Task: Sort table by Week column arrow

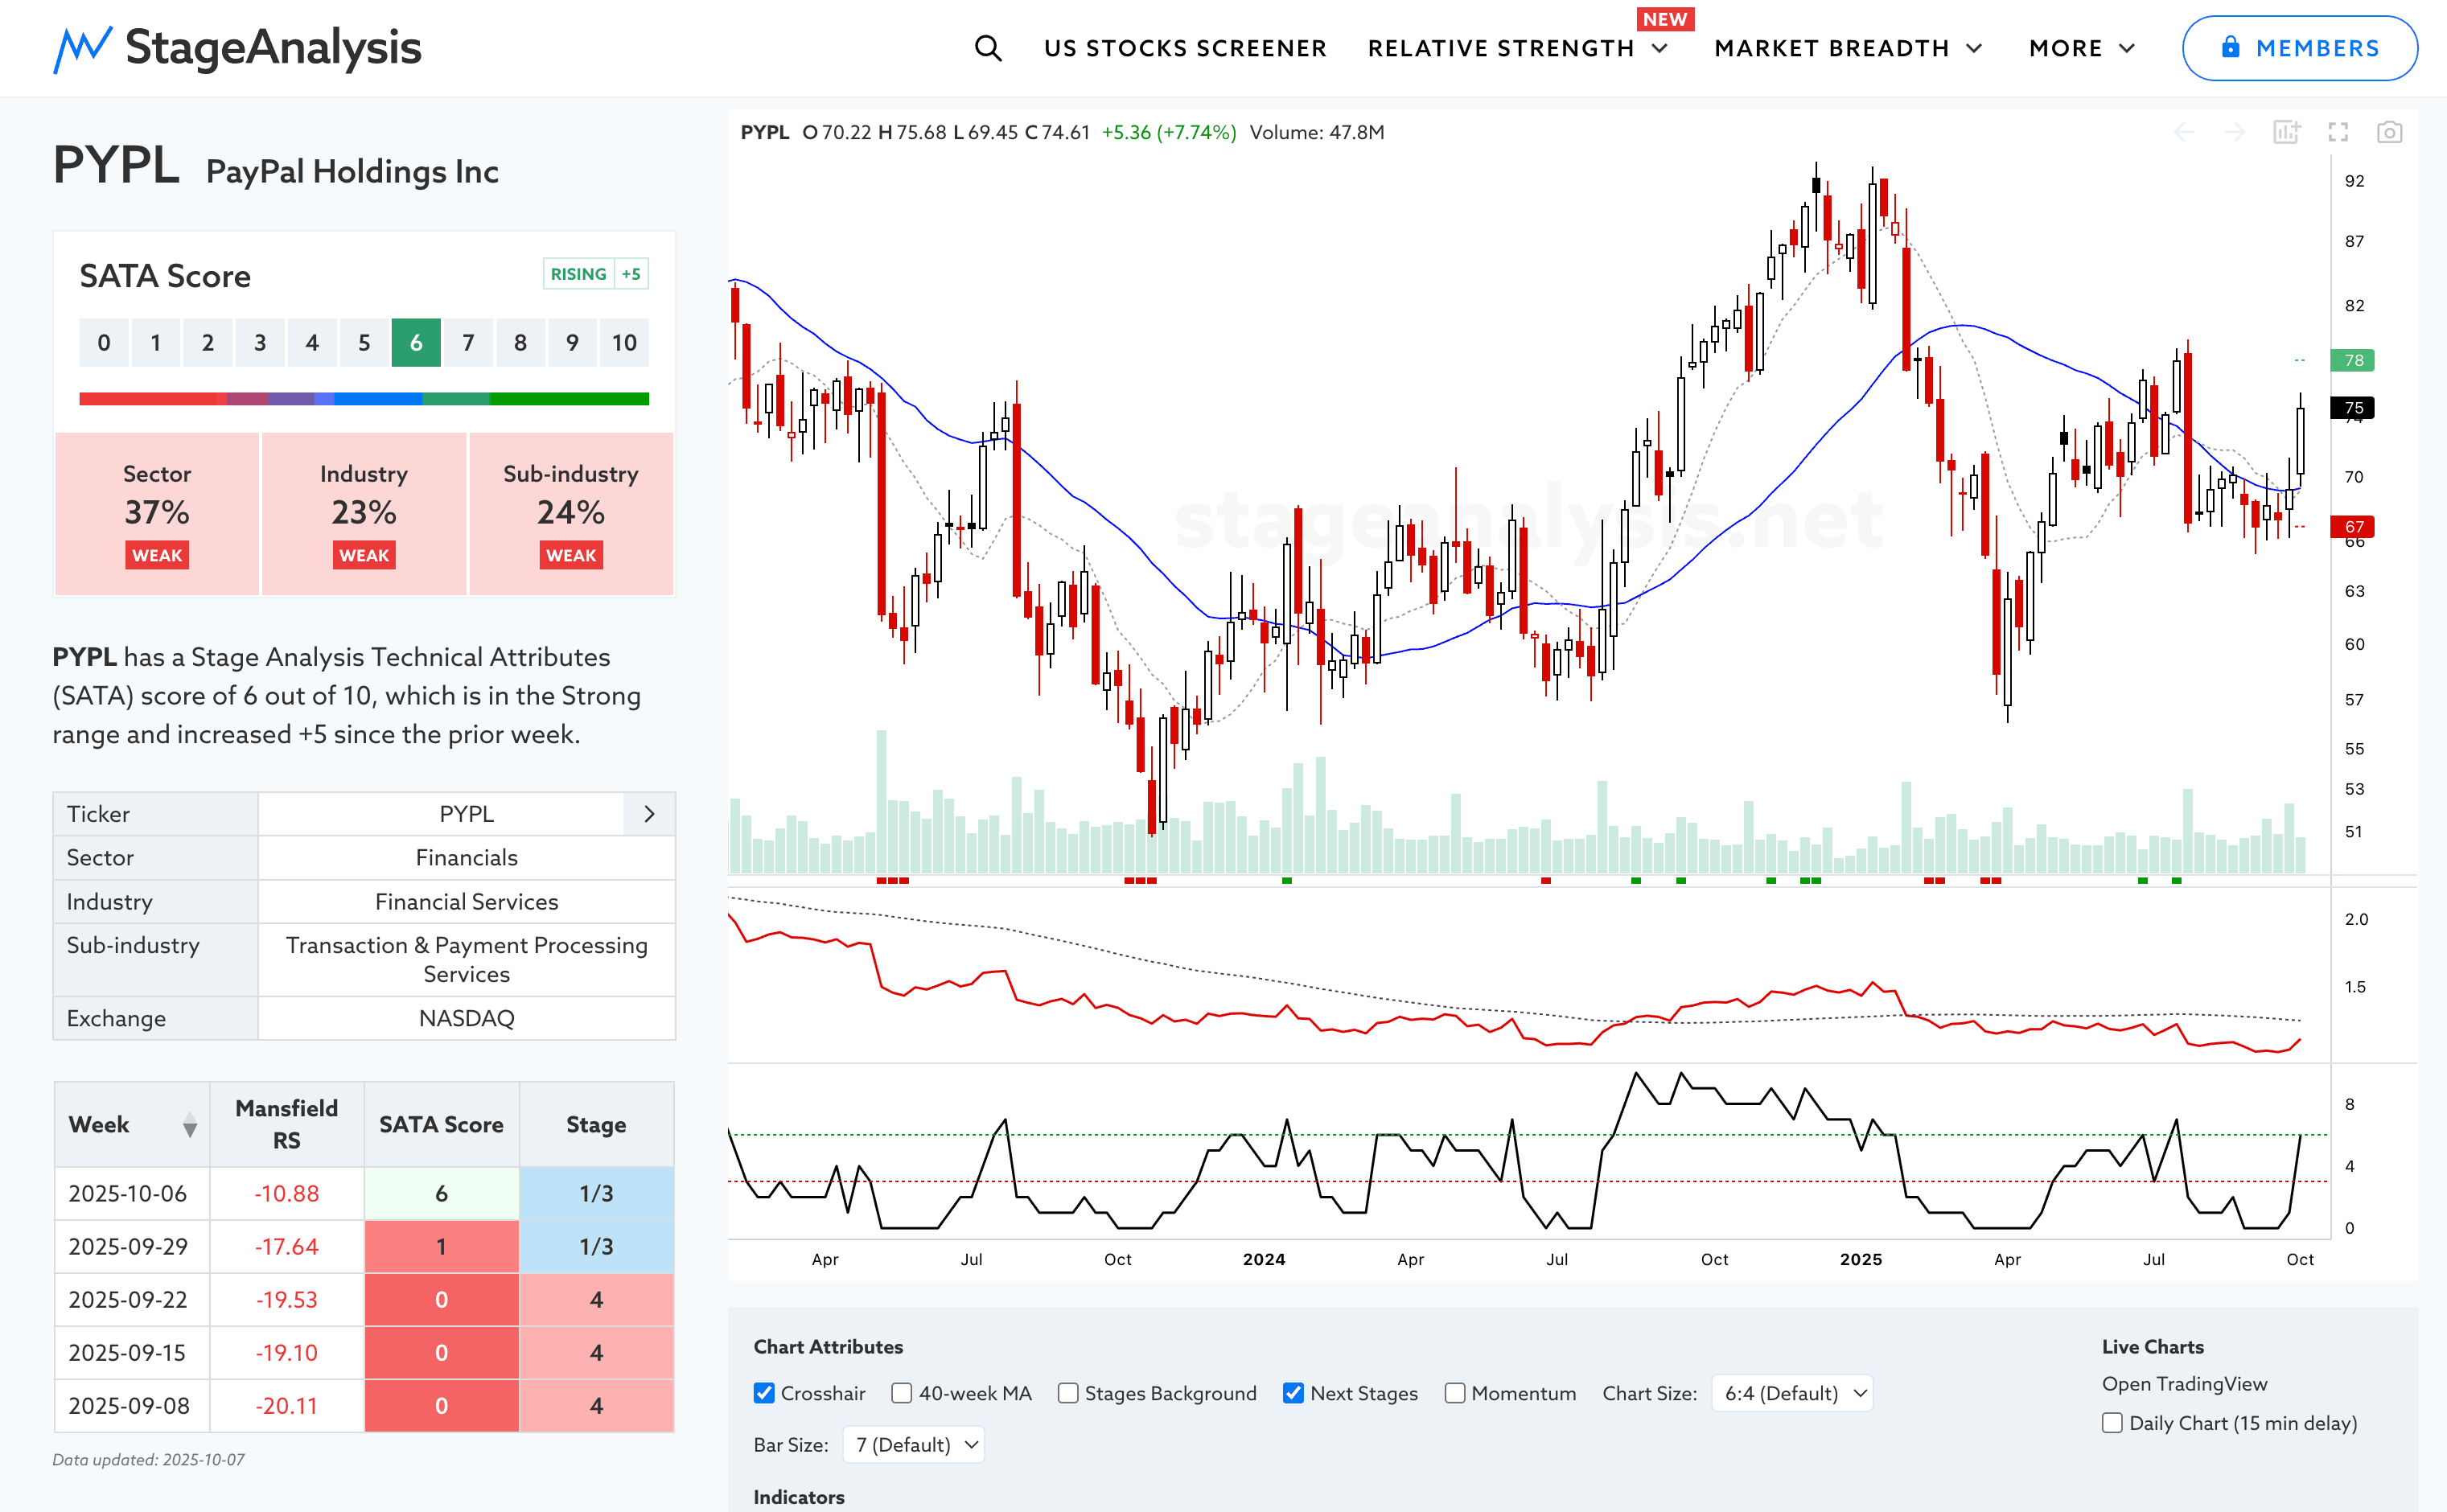Action: click(189, 1125)
